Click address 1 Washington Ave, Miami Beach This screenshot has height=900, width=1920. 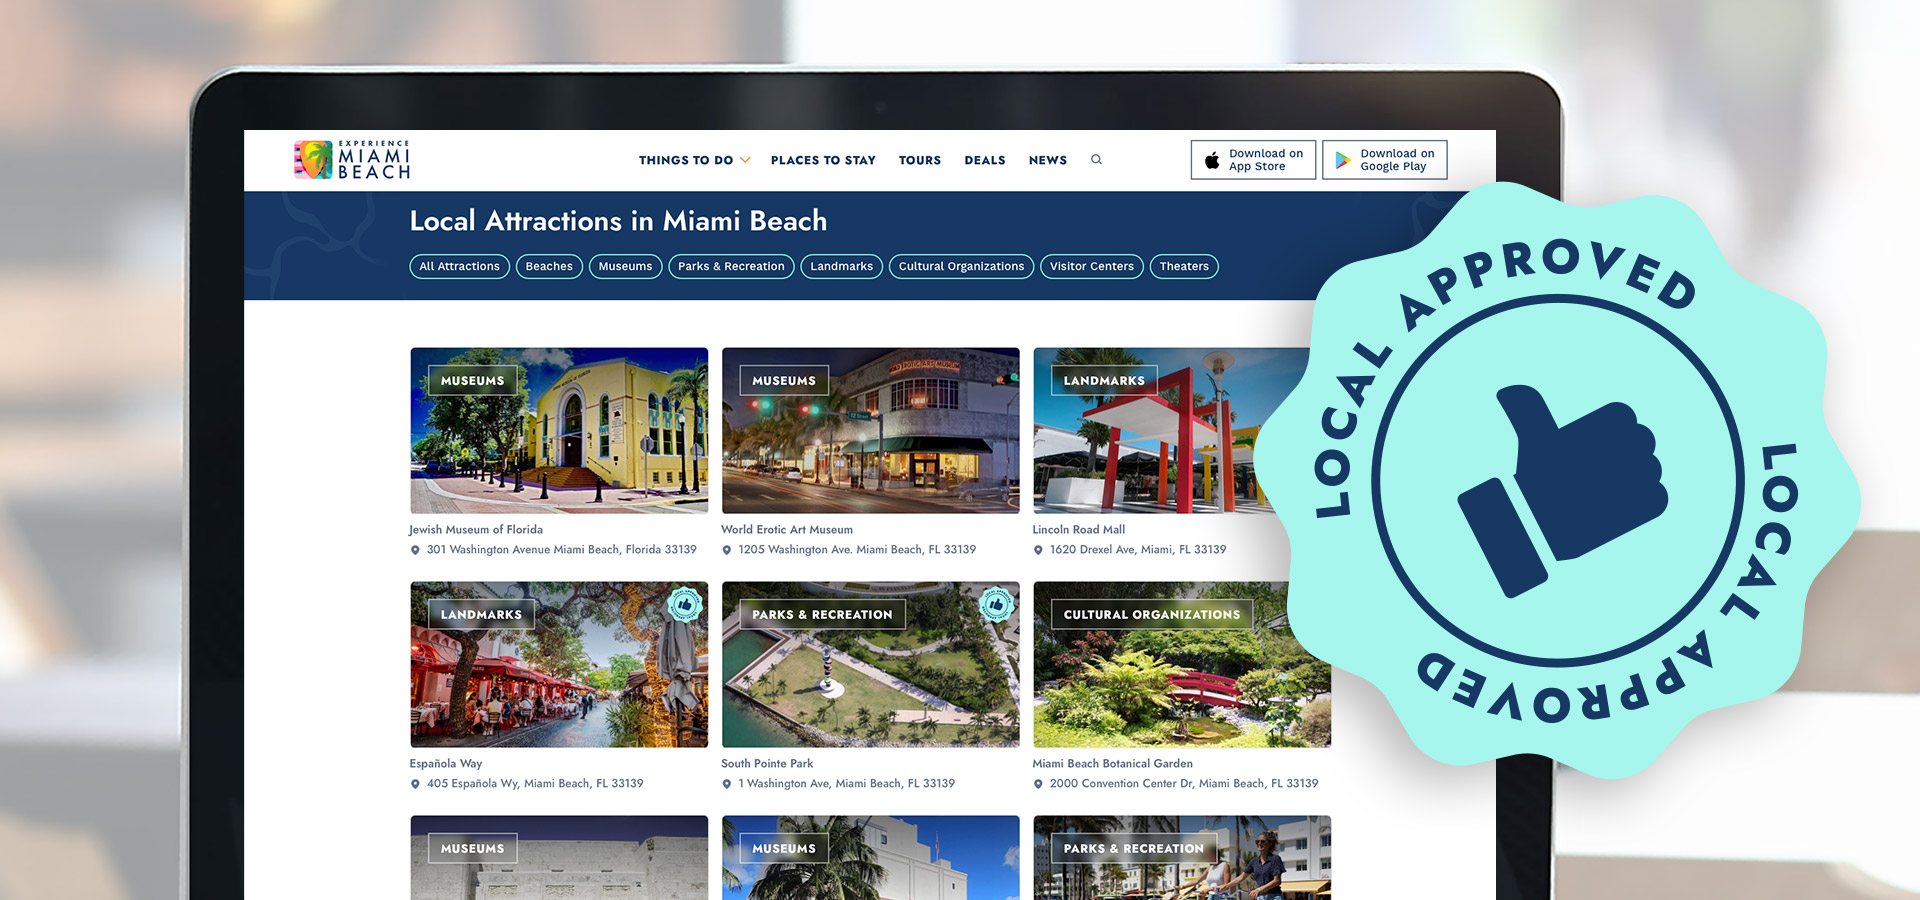click(x=846, y=784)
